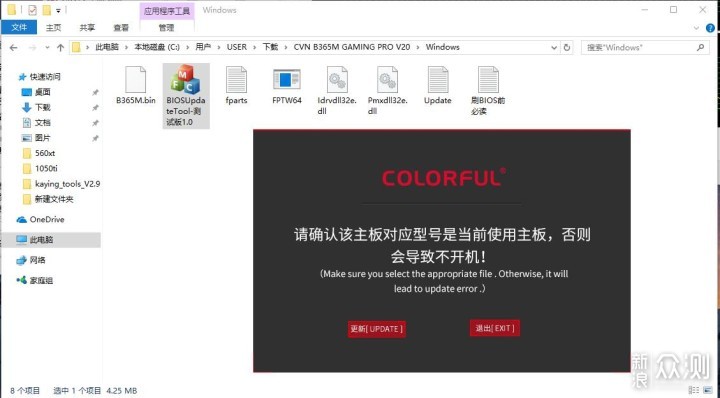Viewport: 720px width, 398px height.
Task: Click the properties quick access toolbar icon
Action: (x=32, y=10)
